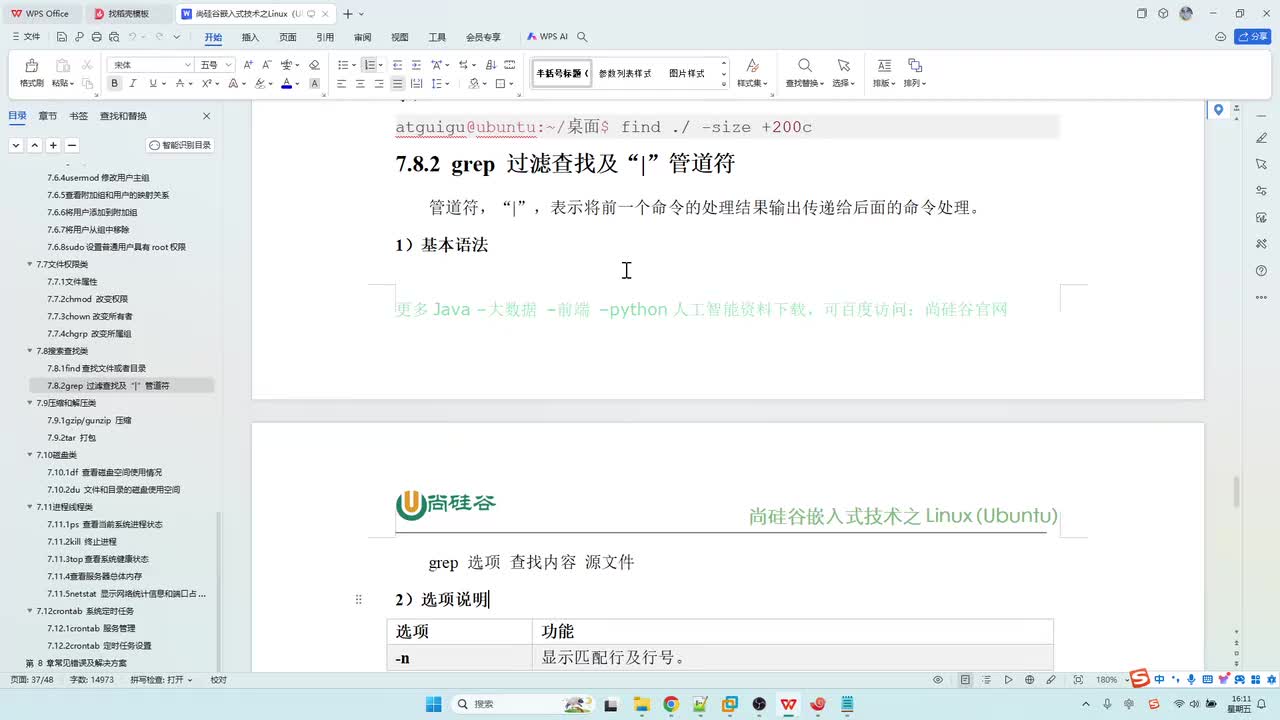Click the text highlight color button
The width and height of the screenshot is (1280, 720).
pos(259,84)
